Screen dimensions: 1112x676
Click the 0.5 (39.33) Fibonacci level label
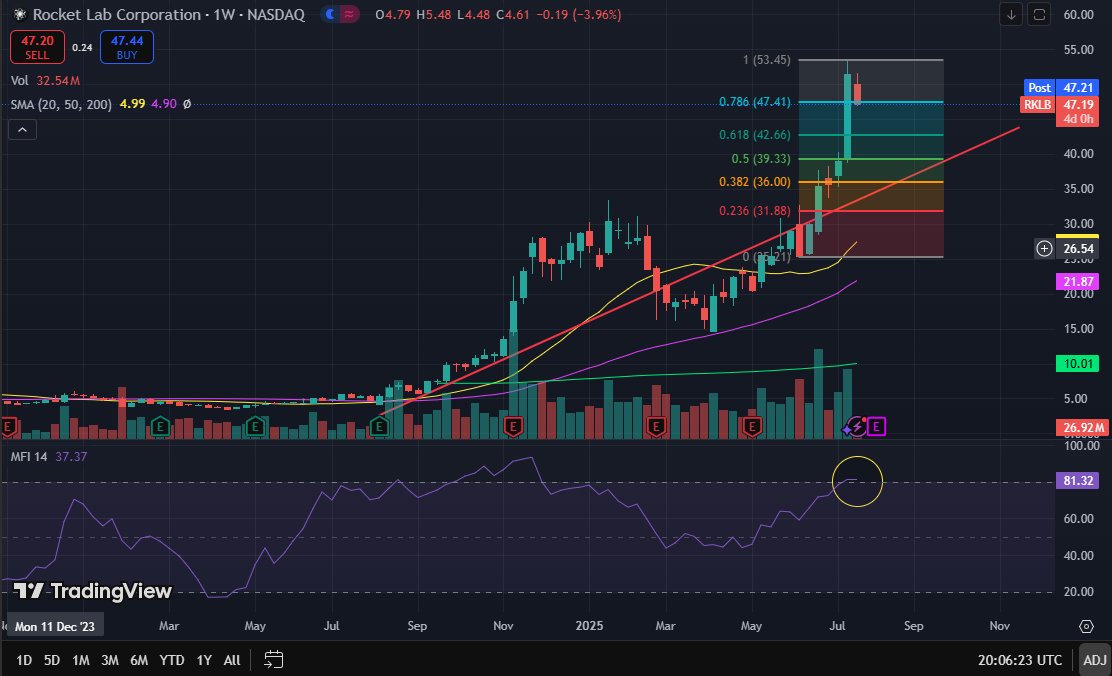pos(760,159)
